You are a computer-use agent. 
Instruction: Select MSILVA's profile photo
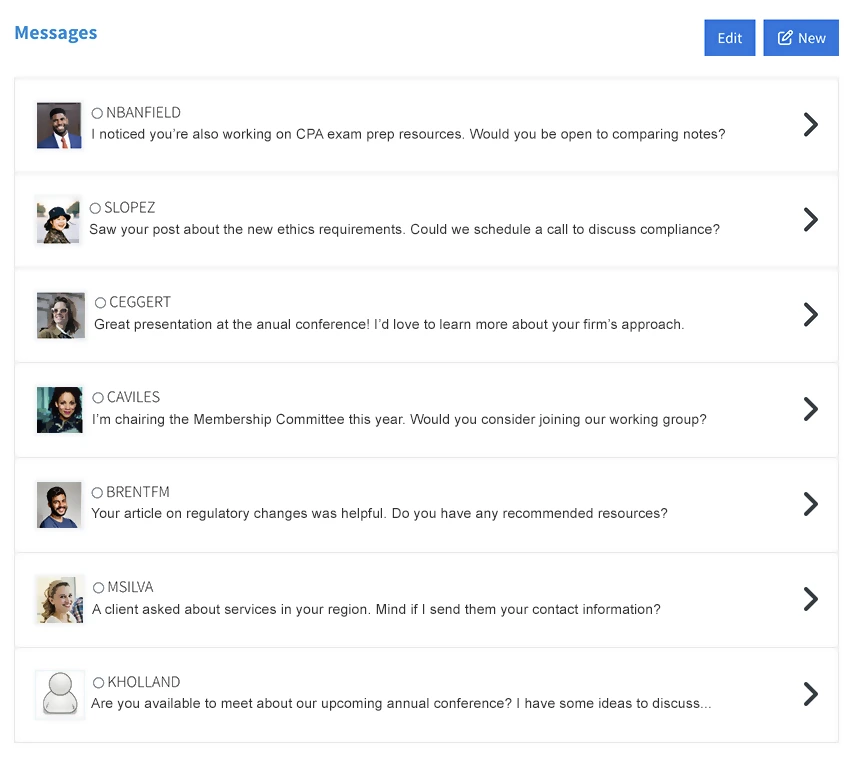coord(59,599)
